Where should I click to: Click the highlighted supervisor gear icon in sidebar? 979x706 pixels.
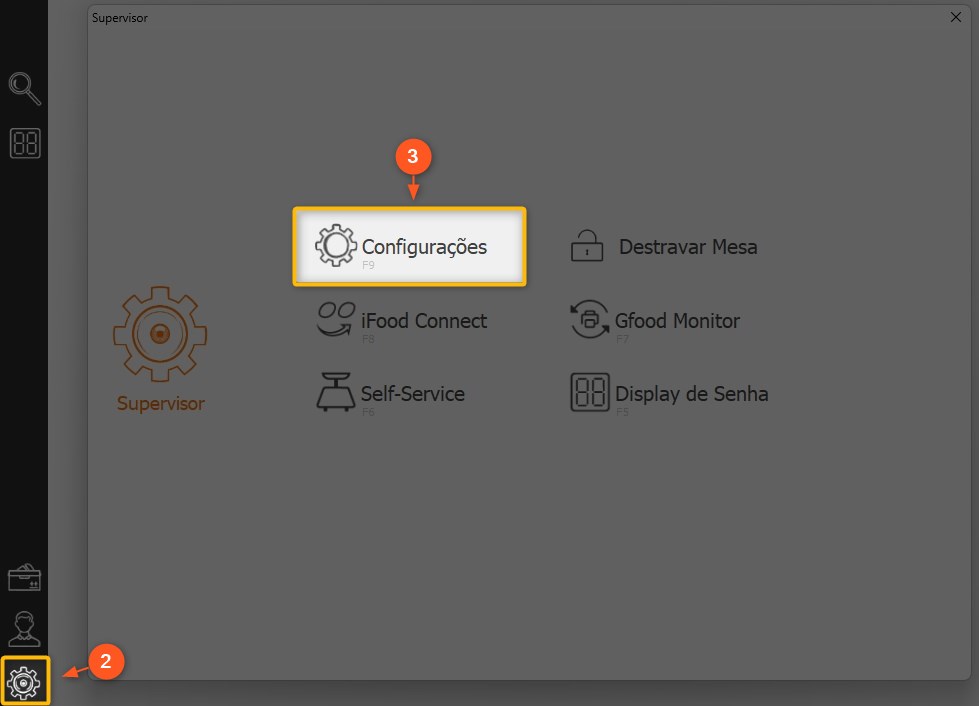[x=25, y=681]
